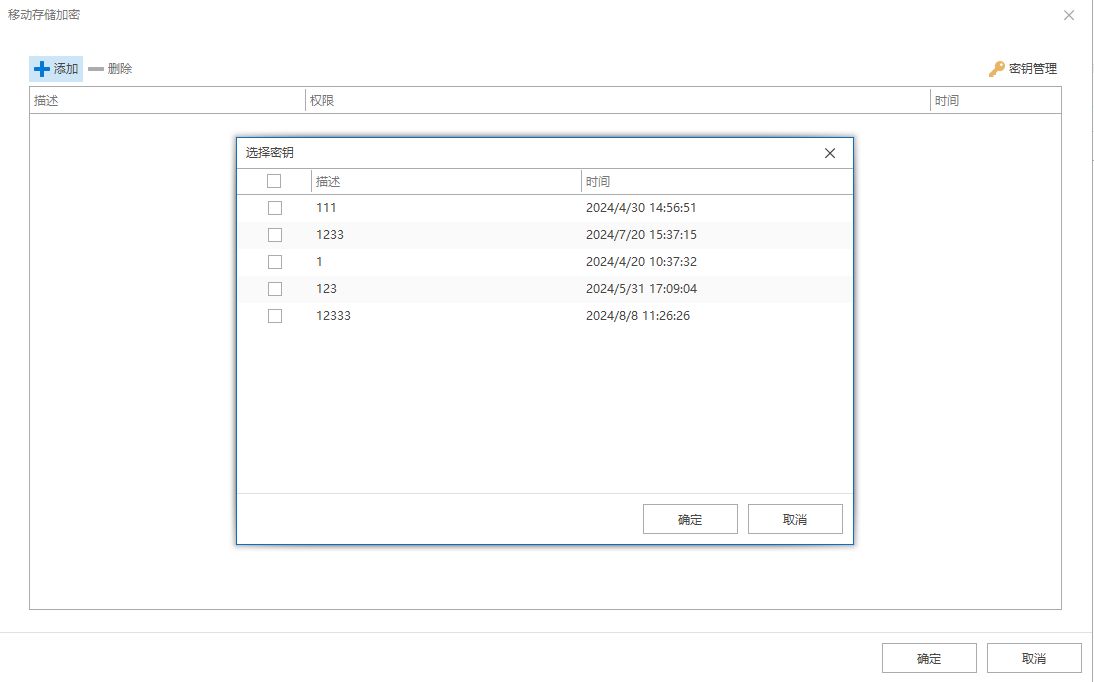Toggle the select-all checkbox in dialog header
This screenshot has width=1094, height=682.
274,181
